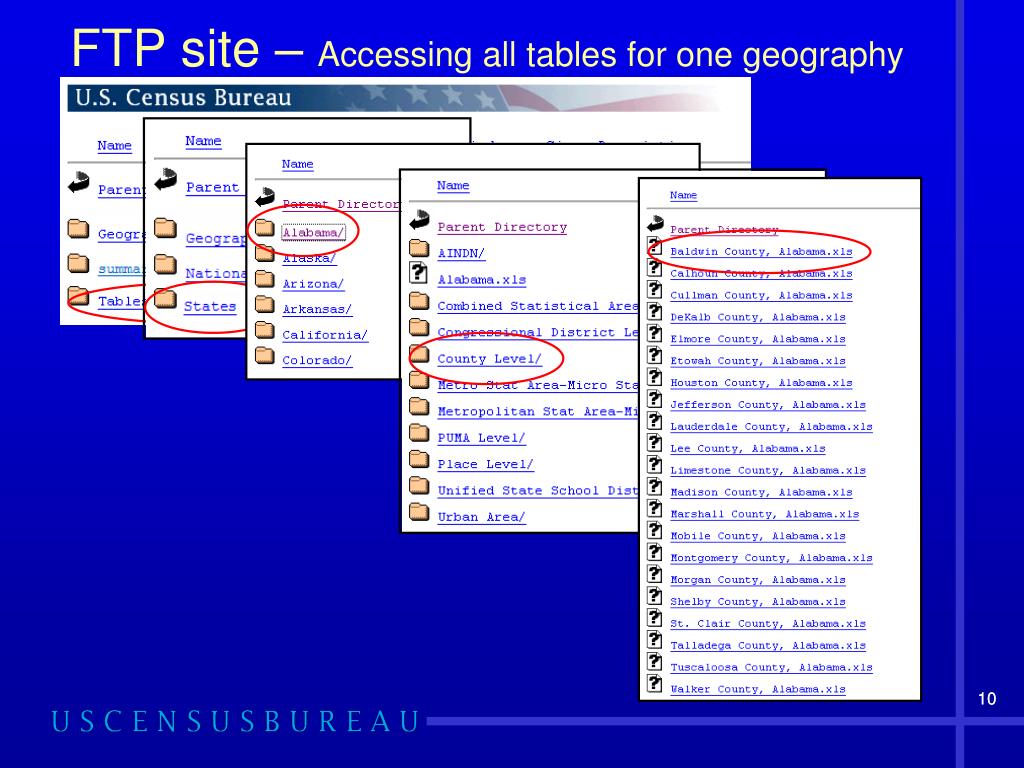Open DeKalb County, Alabama.xls
1024x768 pixels.
click(758, 317)
